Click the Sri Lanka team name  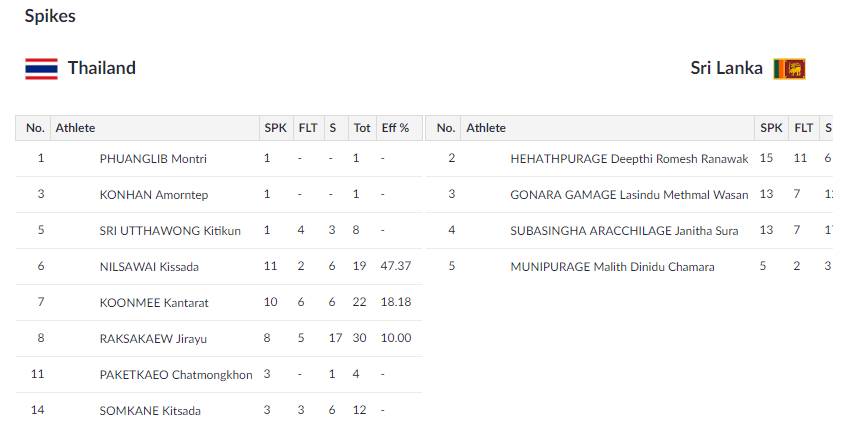click(726, 68)
